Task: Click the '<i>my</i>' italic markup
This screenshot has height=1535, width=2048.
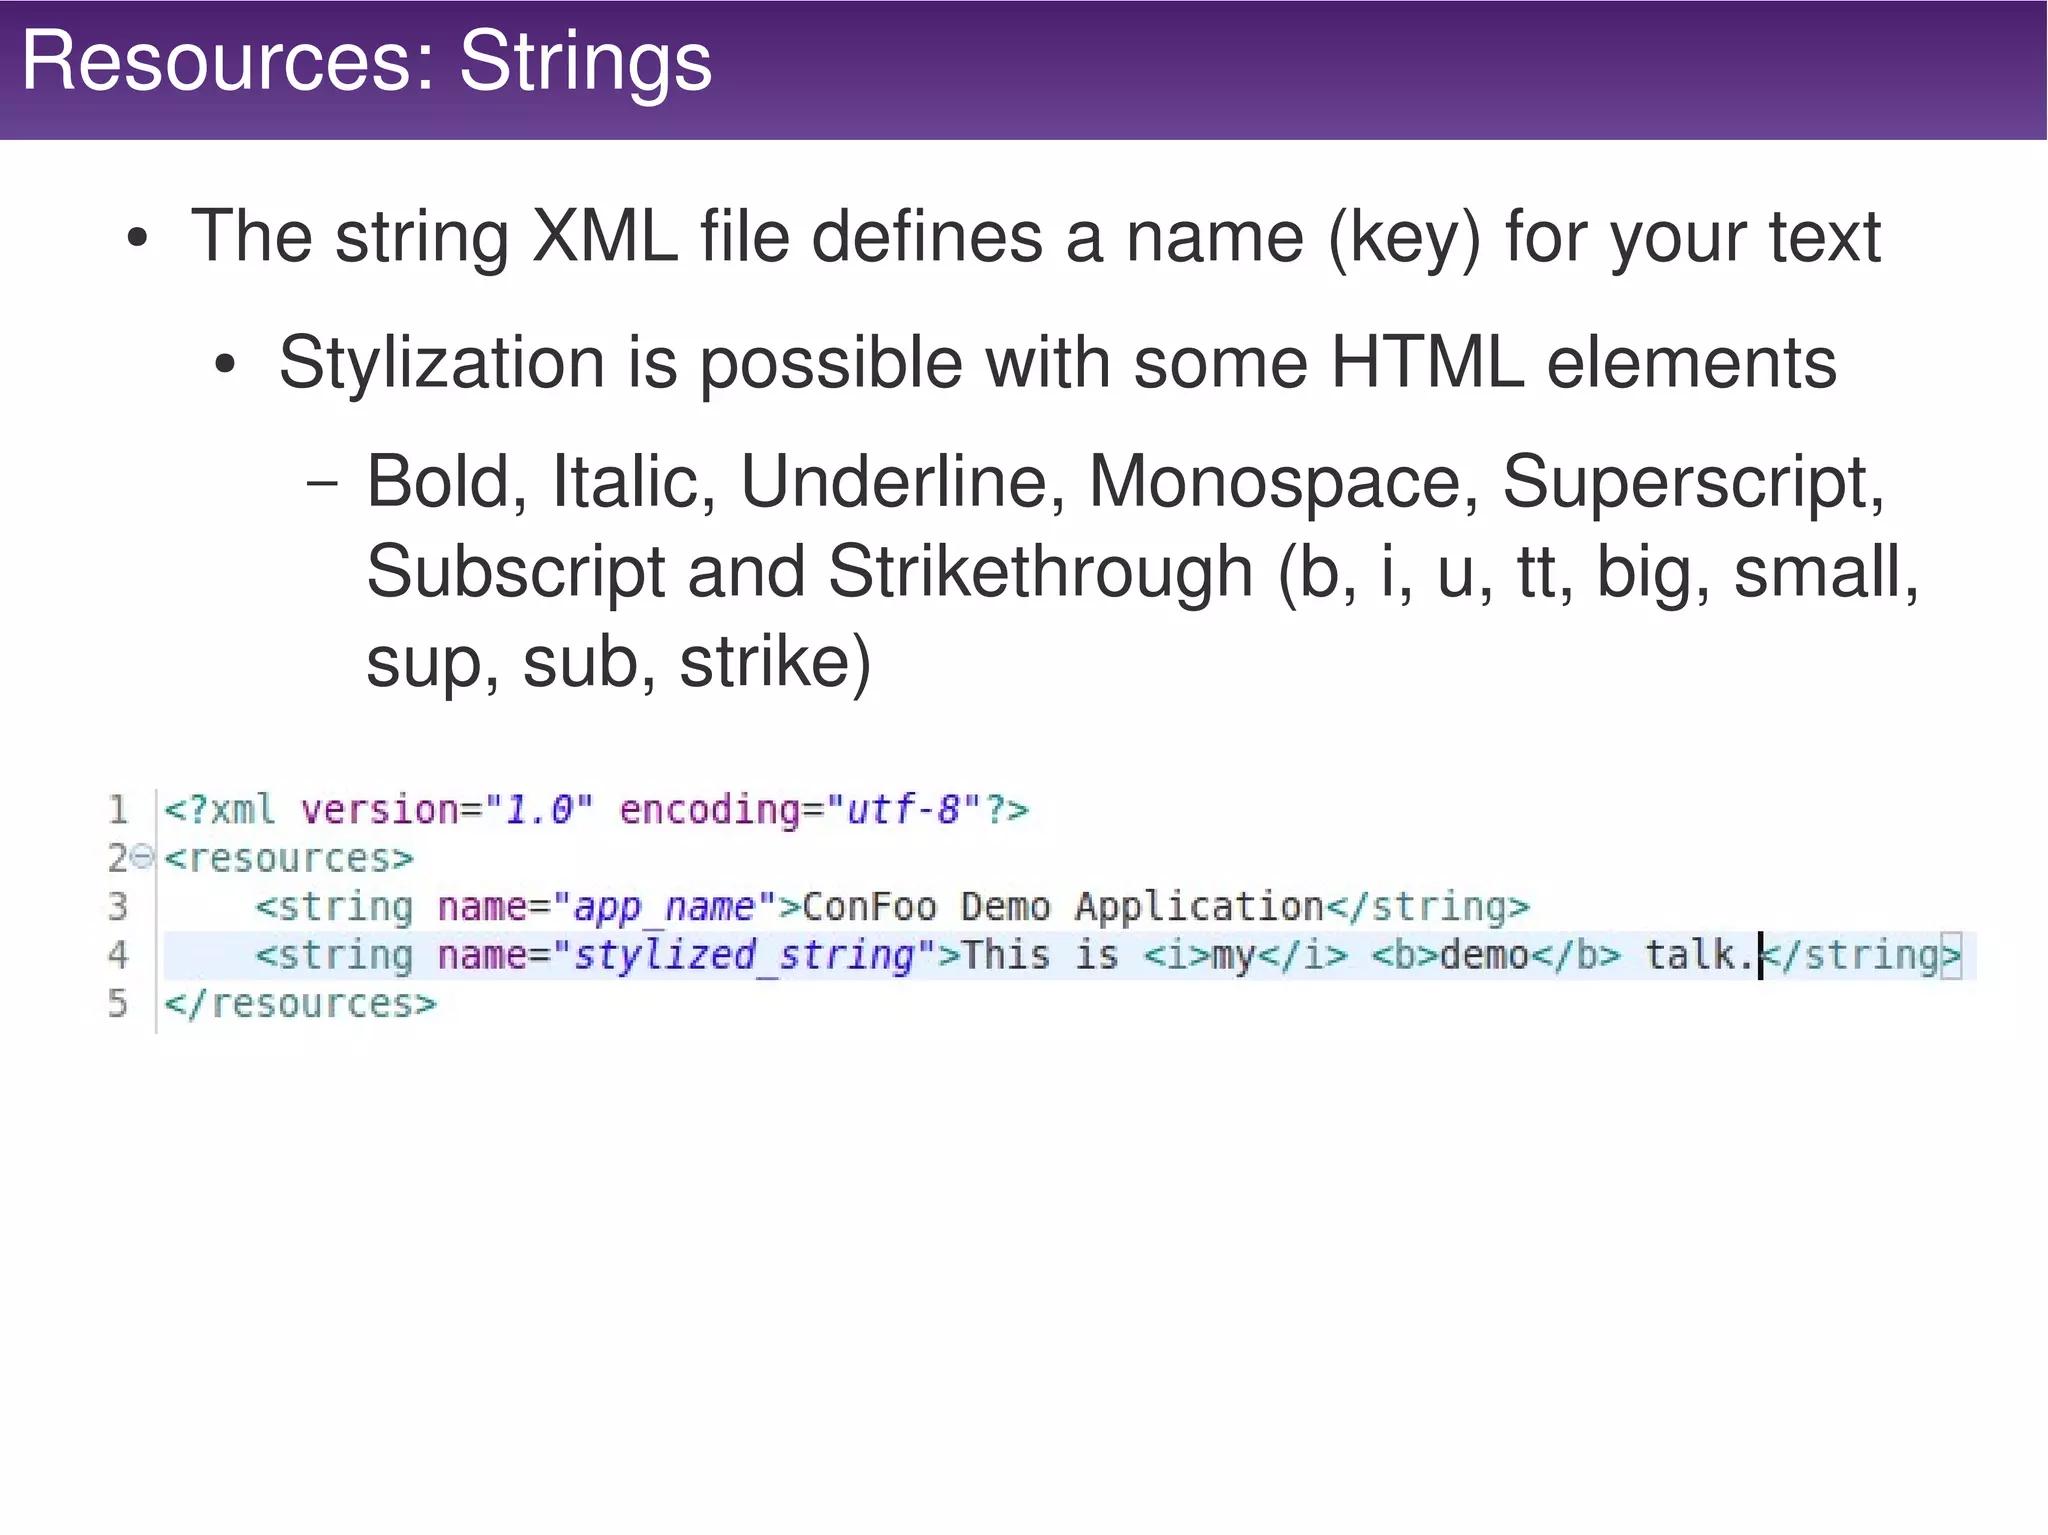Action: pos(1244,955)
